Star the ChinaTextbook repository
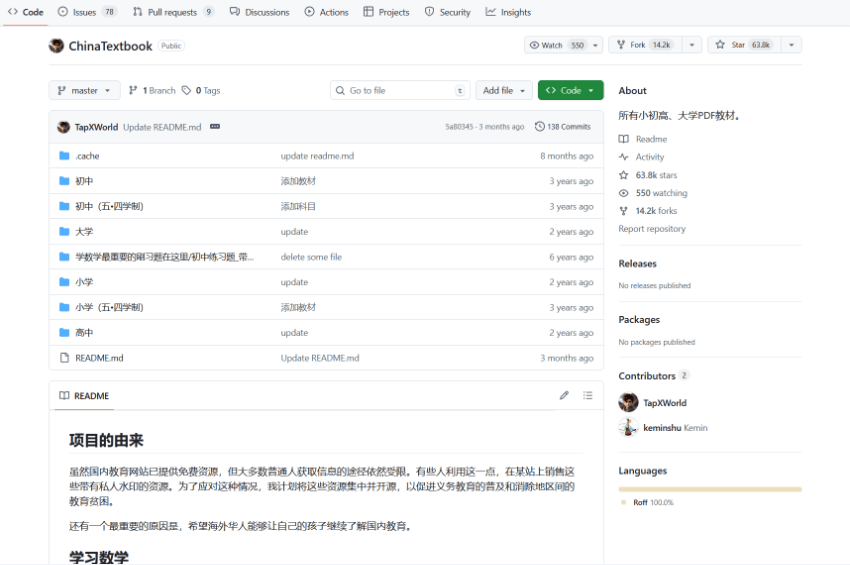 pos(744,45)
